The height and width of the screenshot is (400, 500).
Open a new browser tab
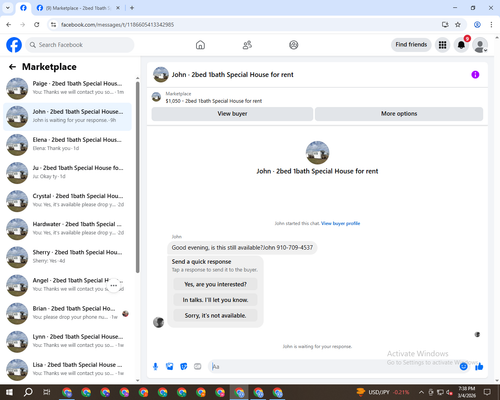132,8
